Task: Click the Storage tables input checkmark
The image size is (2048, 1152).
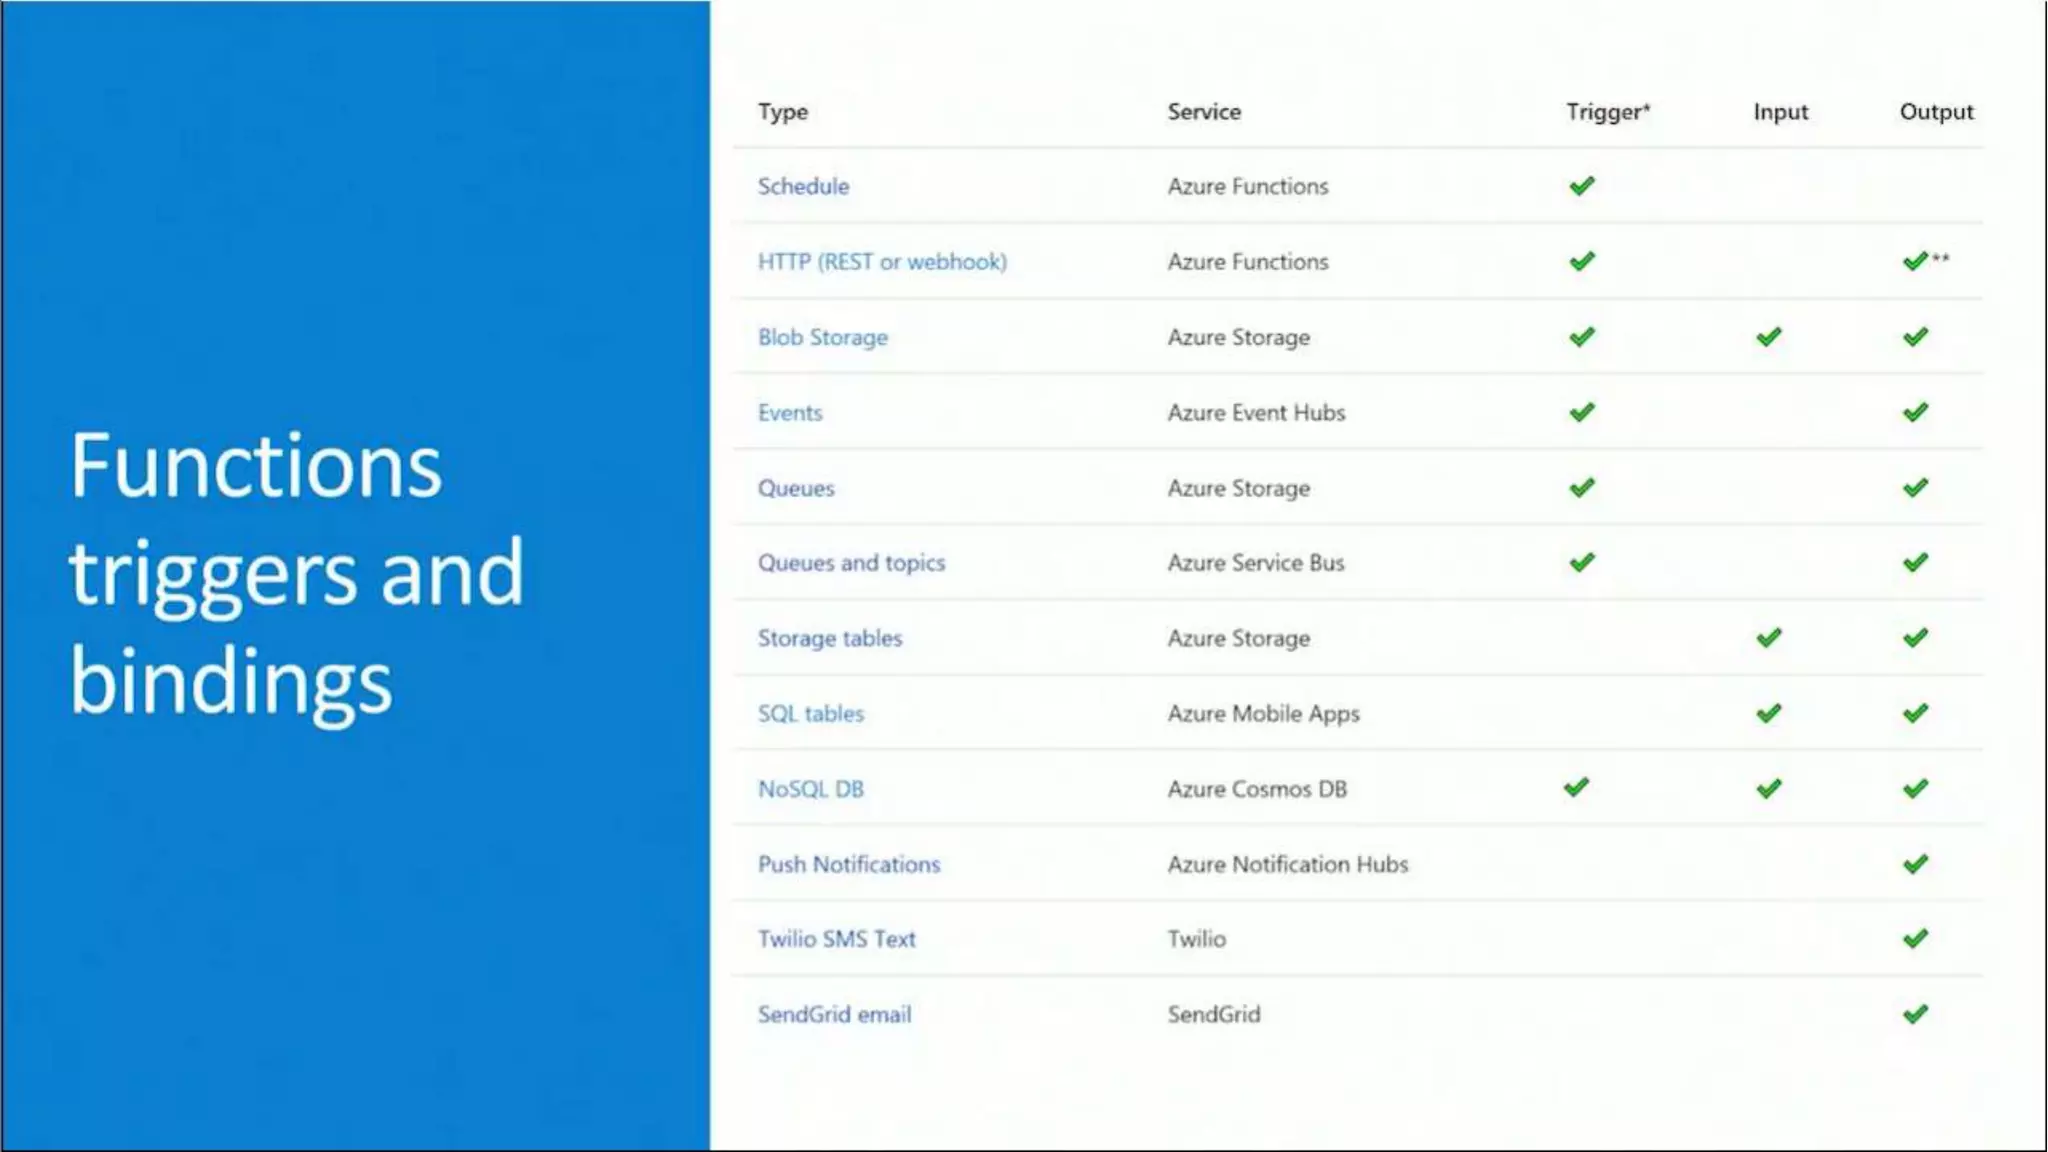Action: click(1768, 638)
